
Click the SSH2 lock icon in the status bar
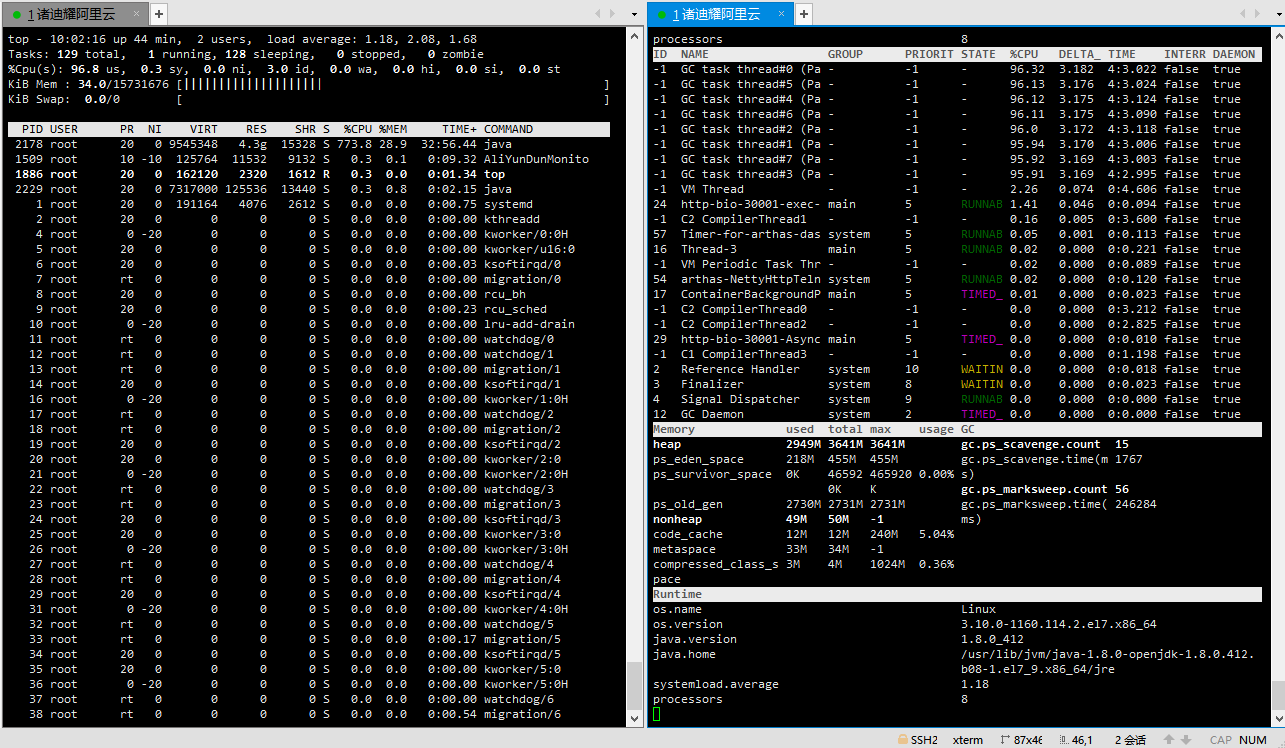pos(901,740)
